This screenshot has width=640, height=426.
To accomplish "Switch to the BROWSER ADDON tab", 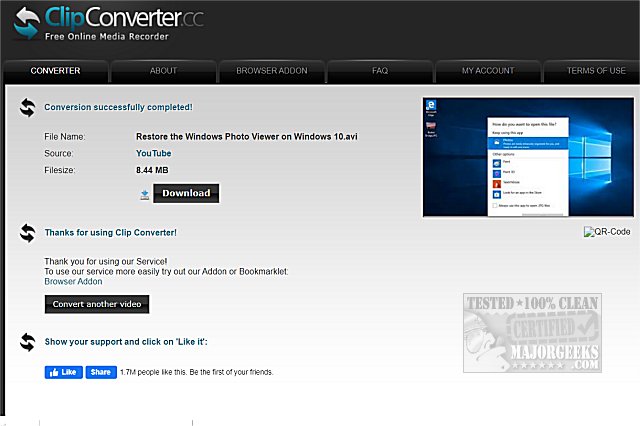I will (272, 71).
